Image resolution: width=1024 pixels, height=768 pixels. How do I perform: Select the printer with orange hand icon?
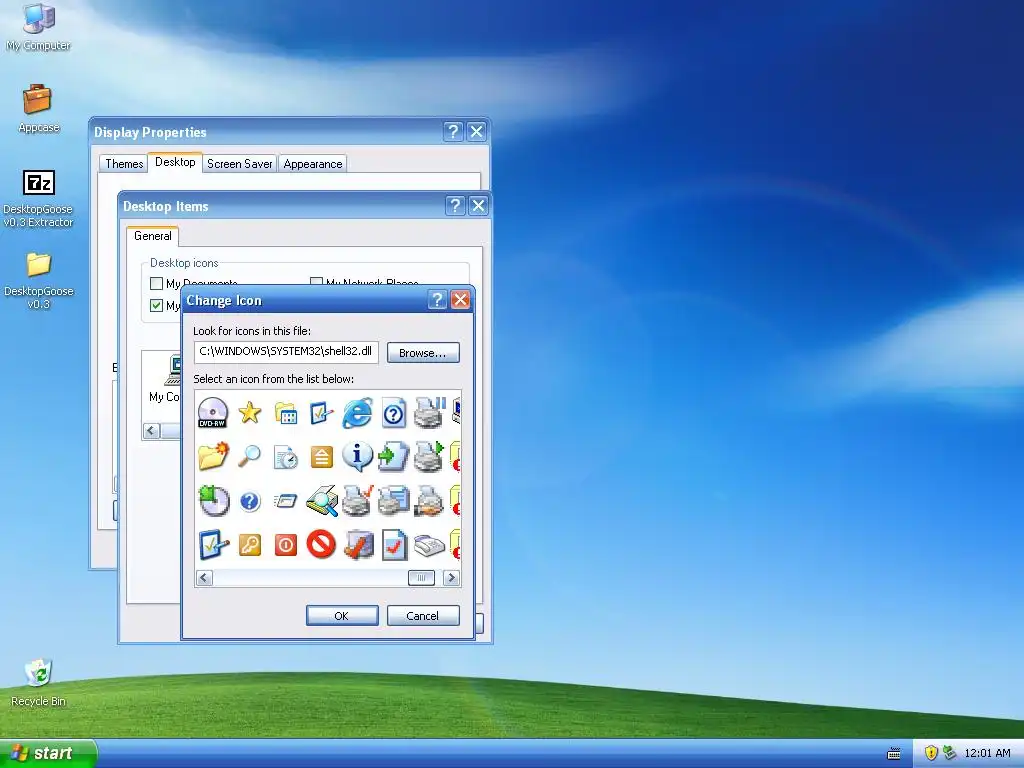click(x=429, y=500)
